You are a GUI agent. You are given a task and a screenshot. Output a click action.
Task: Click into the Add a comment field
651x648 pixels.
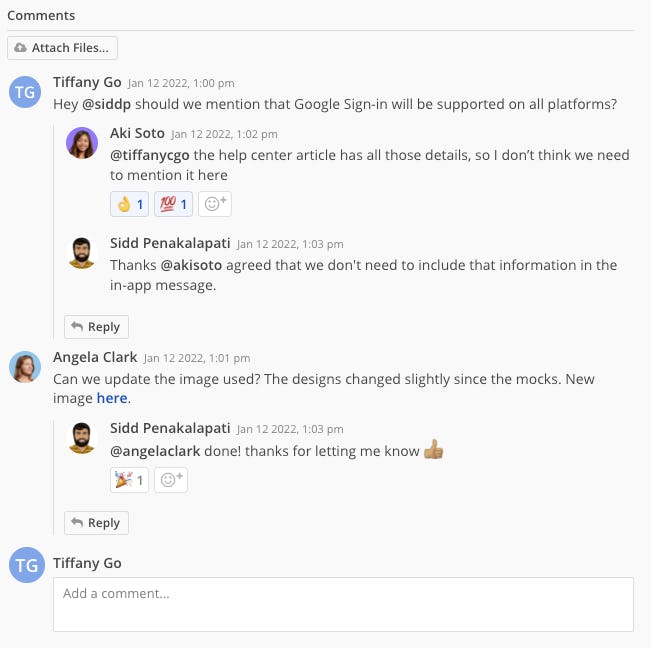pos(343,604)
